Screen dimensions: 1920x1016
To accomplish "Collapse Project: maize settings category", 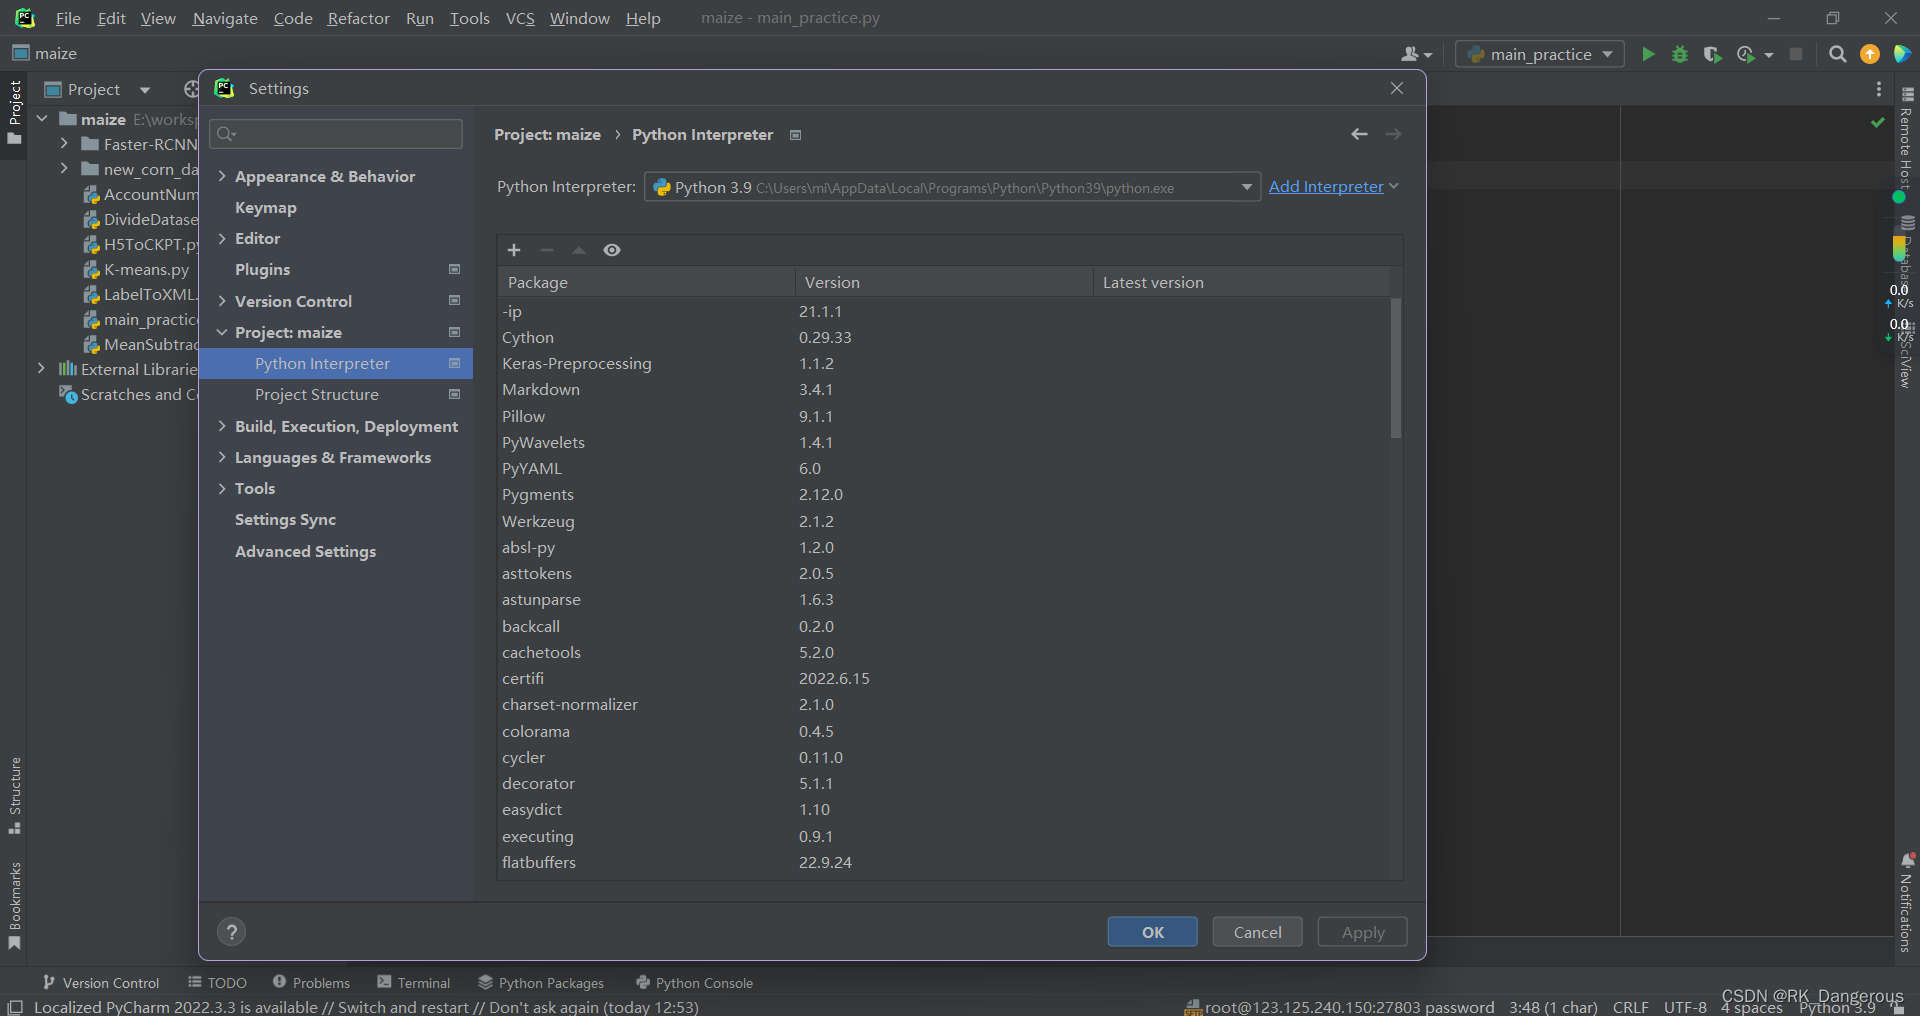I will [x=222, y=332].
